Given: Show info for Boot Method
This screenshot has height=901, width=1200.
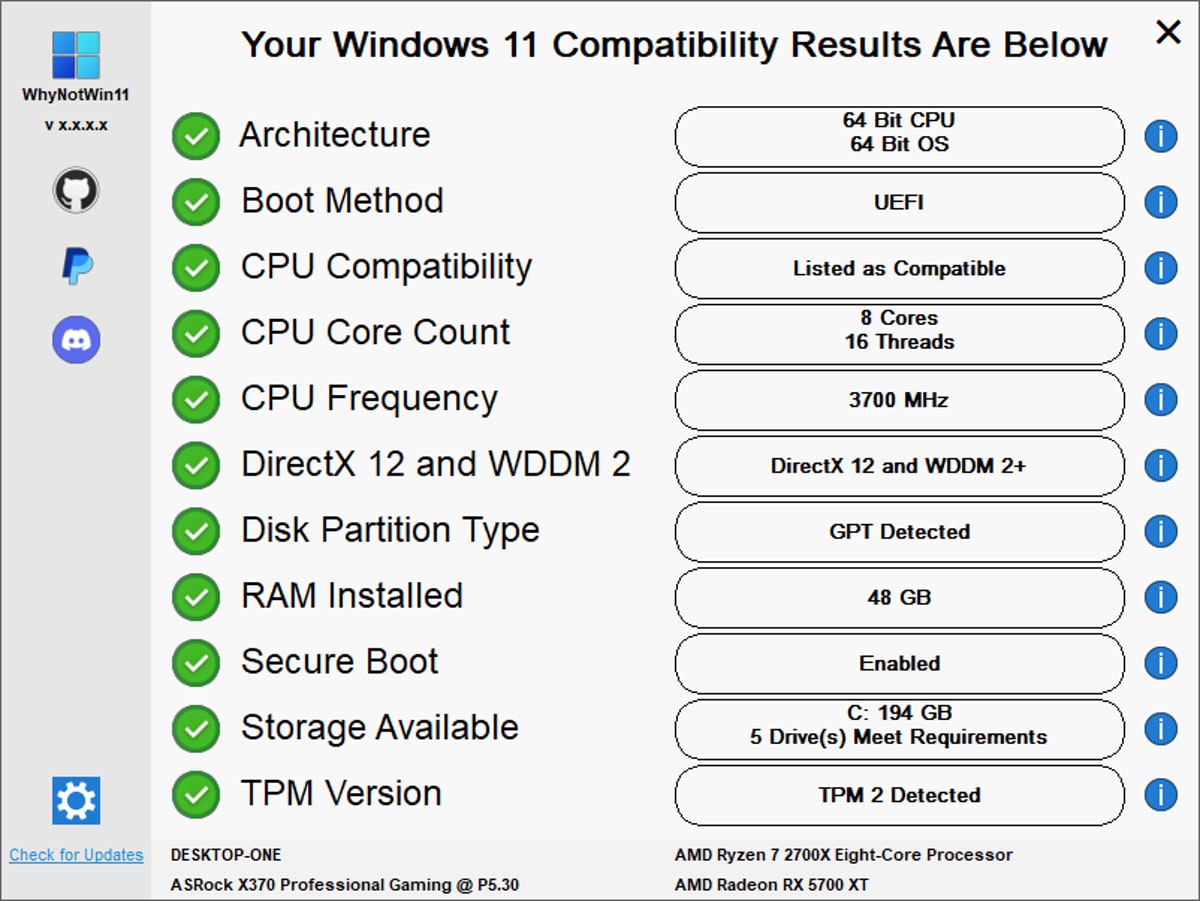Looking at the screenshot, I should [x=1160, y=202].
